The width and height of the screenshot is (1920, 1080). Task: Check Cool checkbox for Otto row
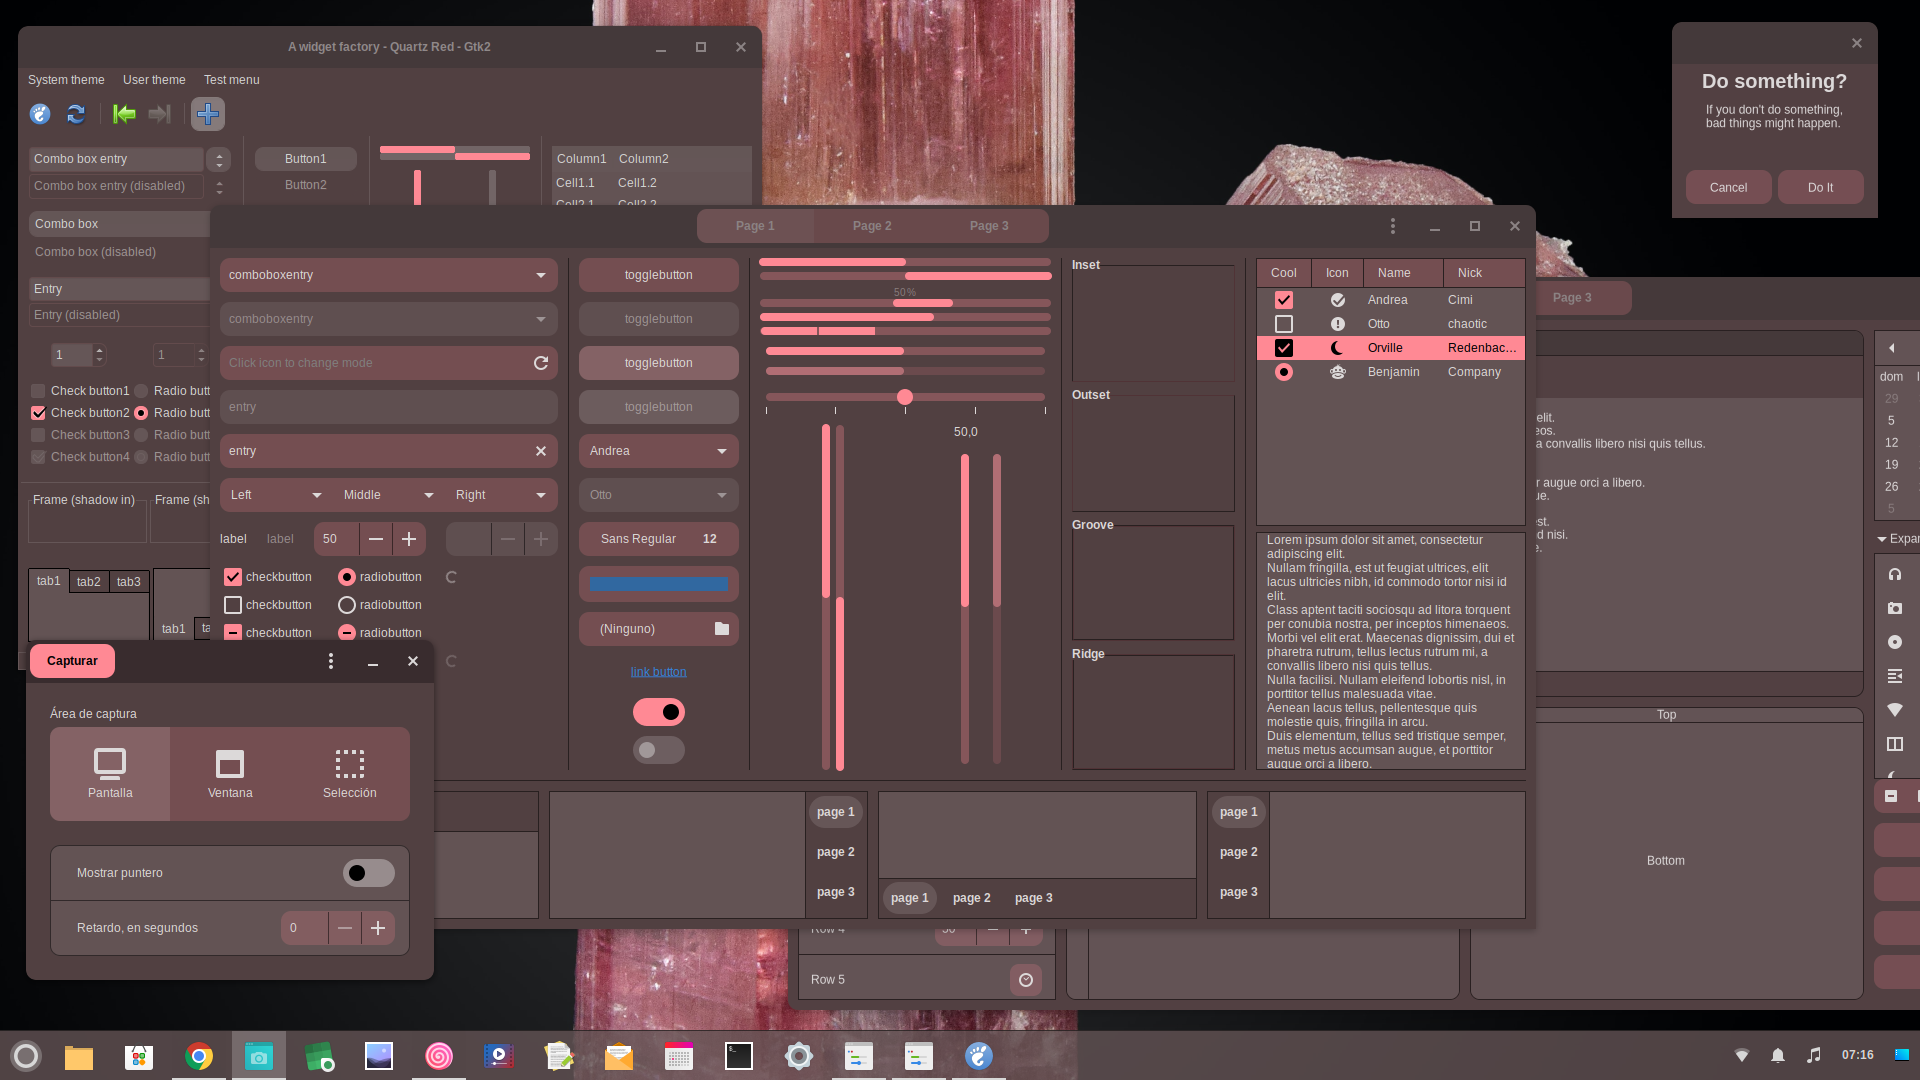coord(1284,324)
